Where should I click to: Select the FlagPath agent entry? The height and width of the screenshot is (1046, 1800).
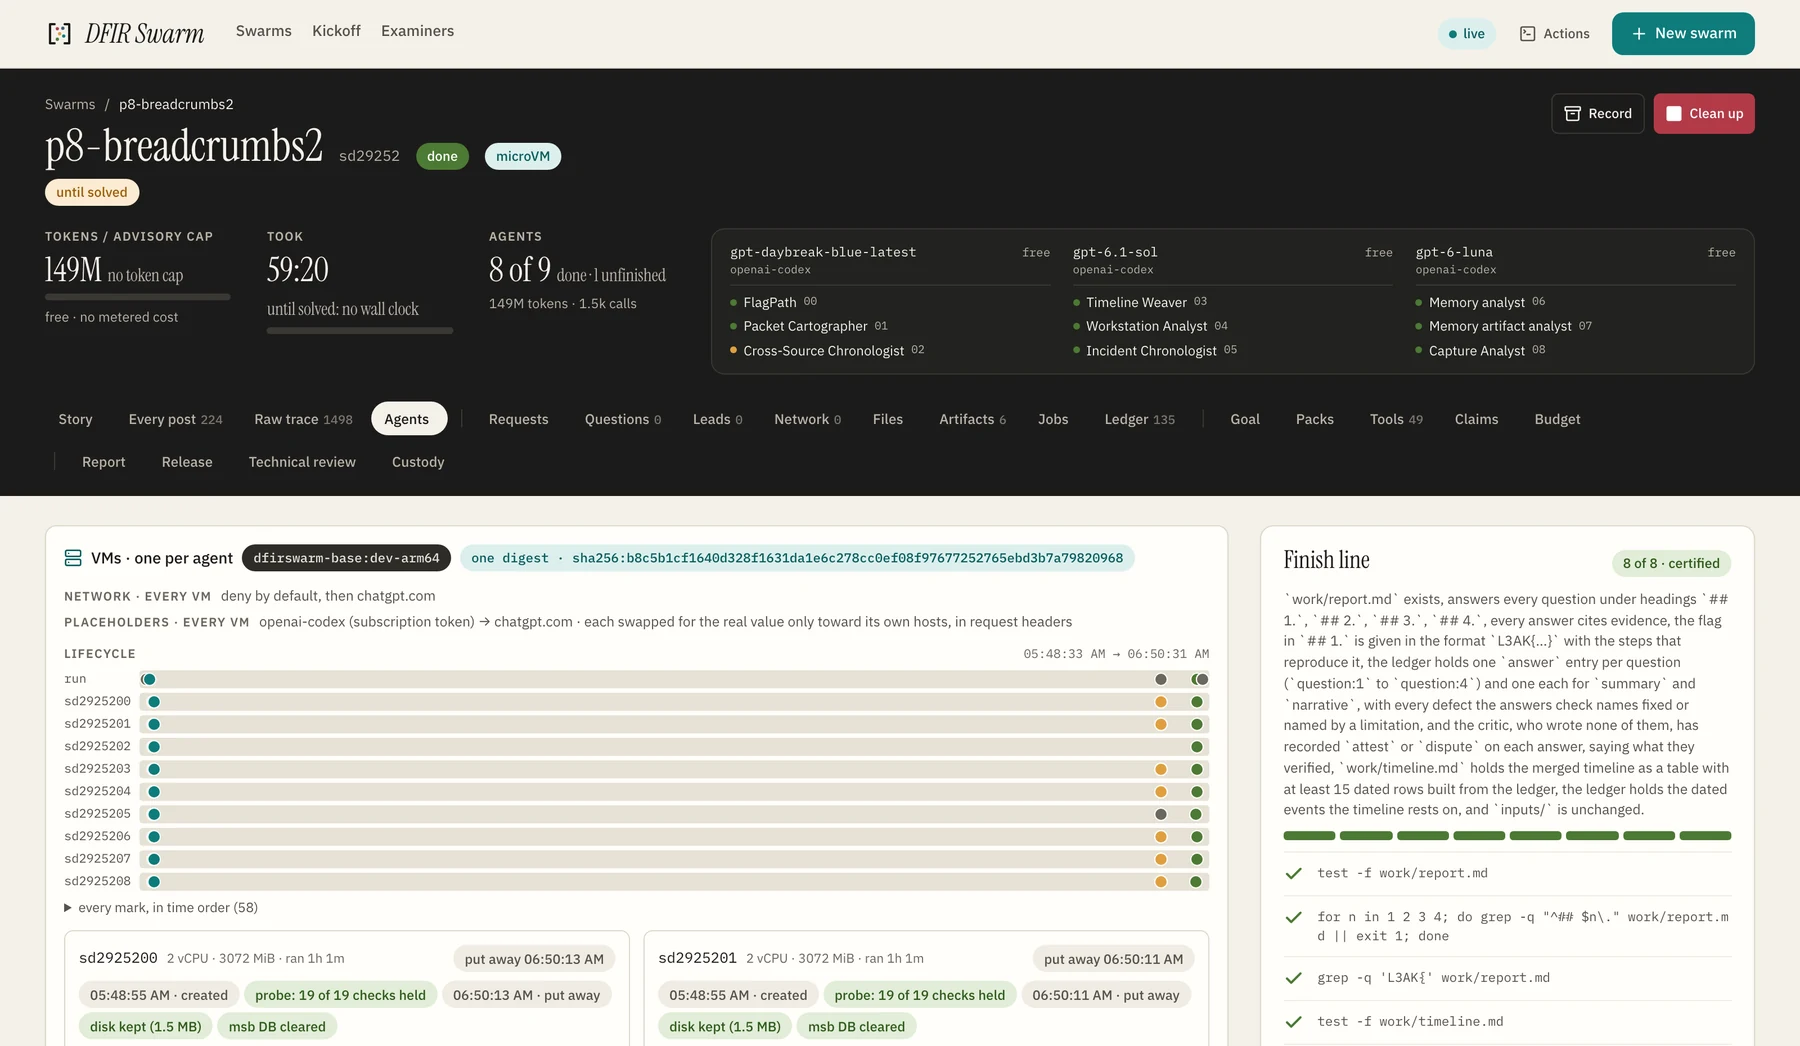tap(773, 302)
